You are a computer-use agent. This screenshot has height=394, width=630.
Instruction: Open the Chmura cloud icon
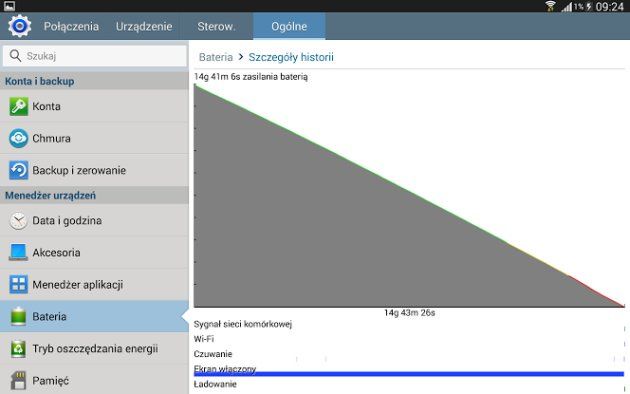click(18, 138)
